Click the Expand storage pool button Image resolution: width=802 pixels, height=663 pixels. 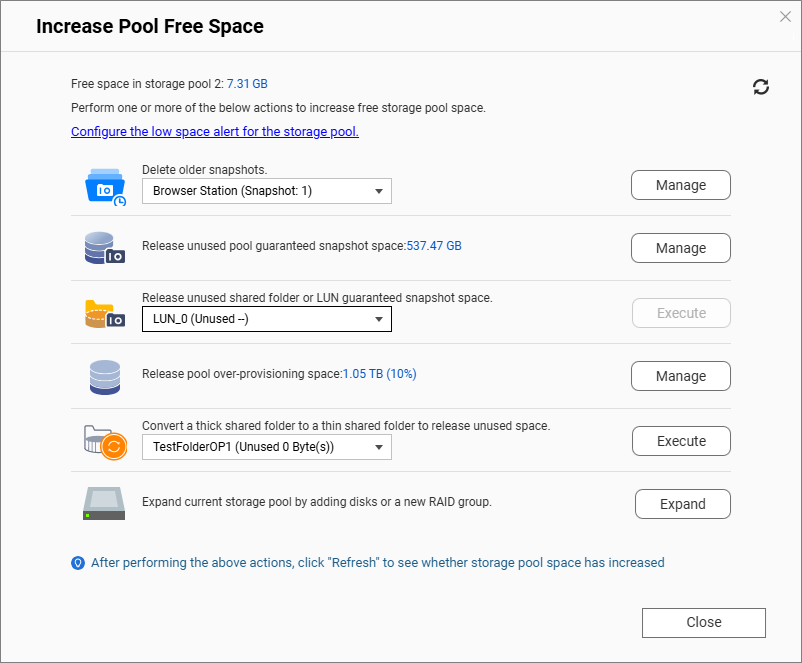683,504
